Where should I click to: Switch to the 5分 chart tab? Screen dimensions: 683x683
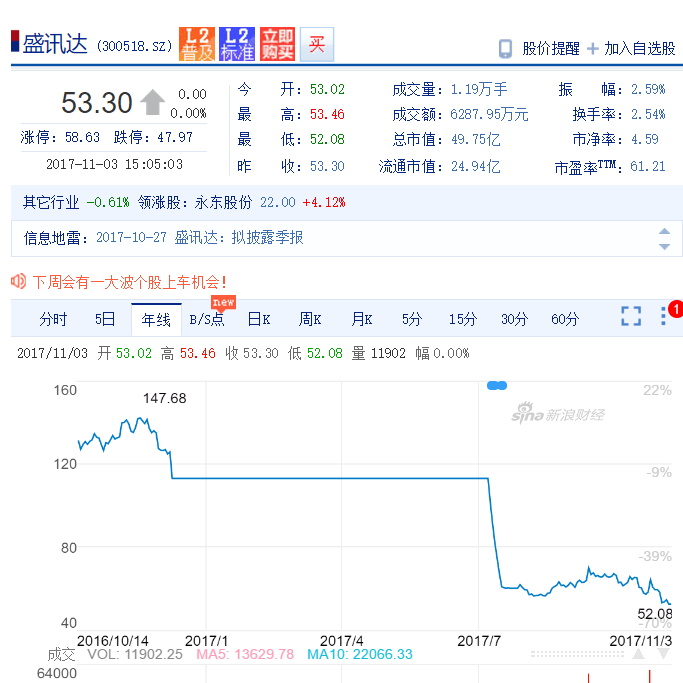pos(412,319)
